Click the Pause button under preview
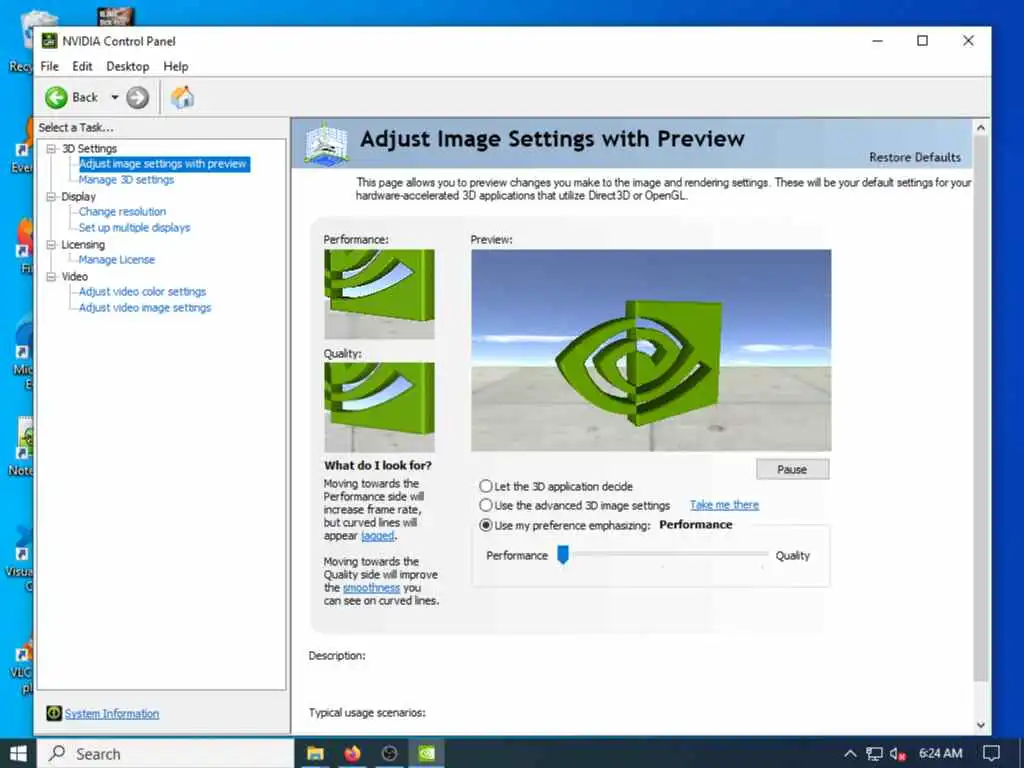This screenshot has width=1024, height=768. coord(792,469)
